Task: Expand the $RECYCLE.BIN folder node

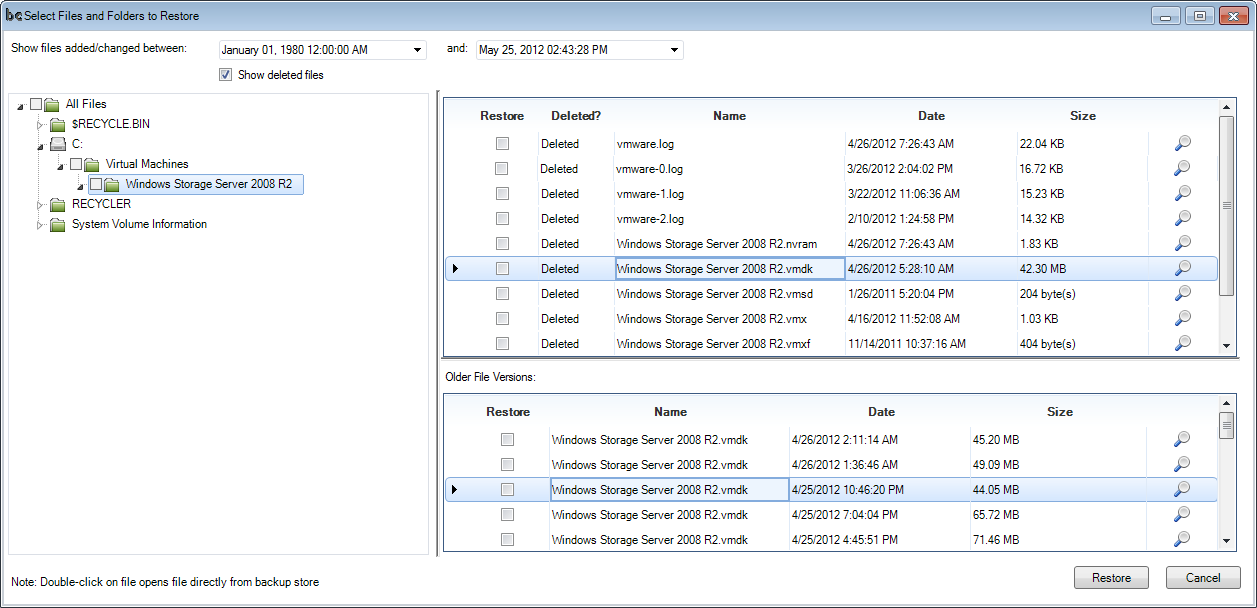Action: point(41,124)
